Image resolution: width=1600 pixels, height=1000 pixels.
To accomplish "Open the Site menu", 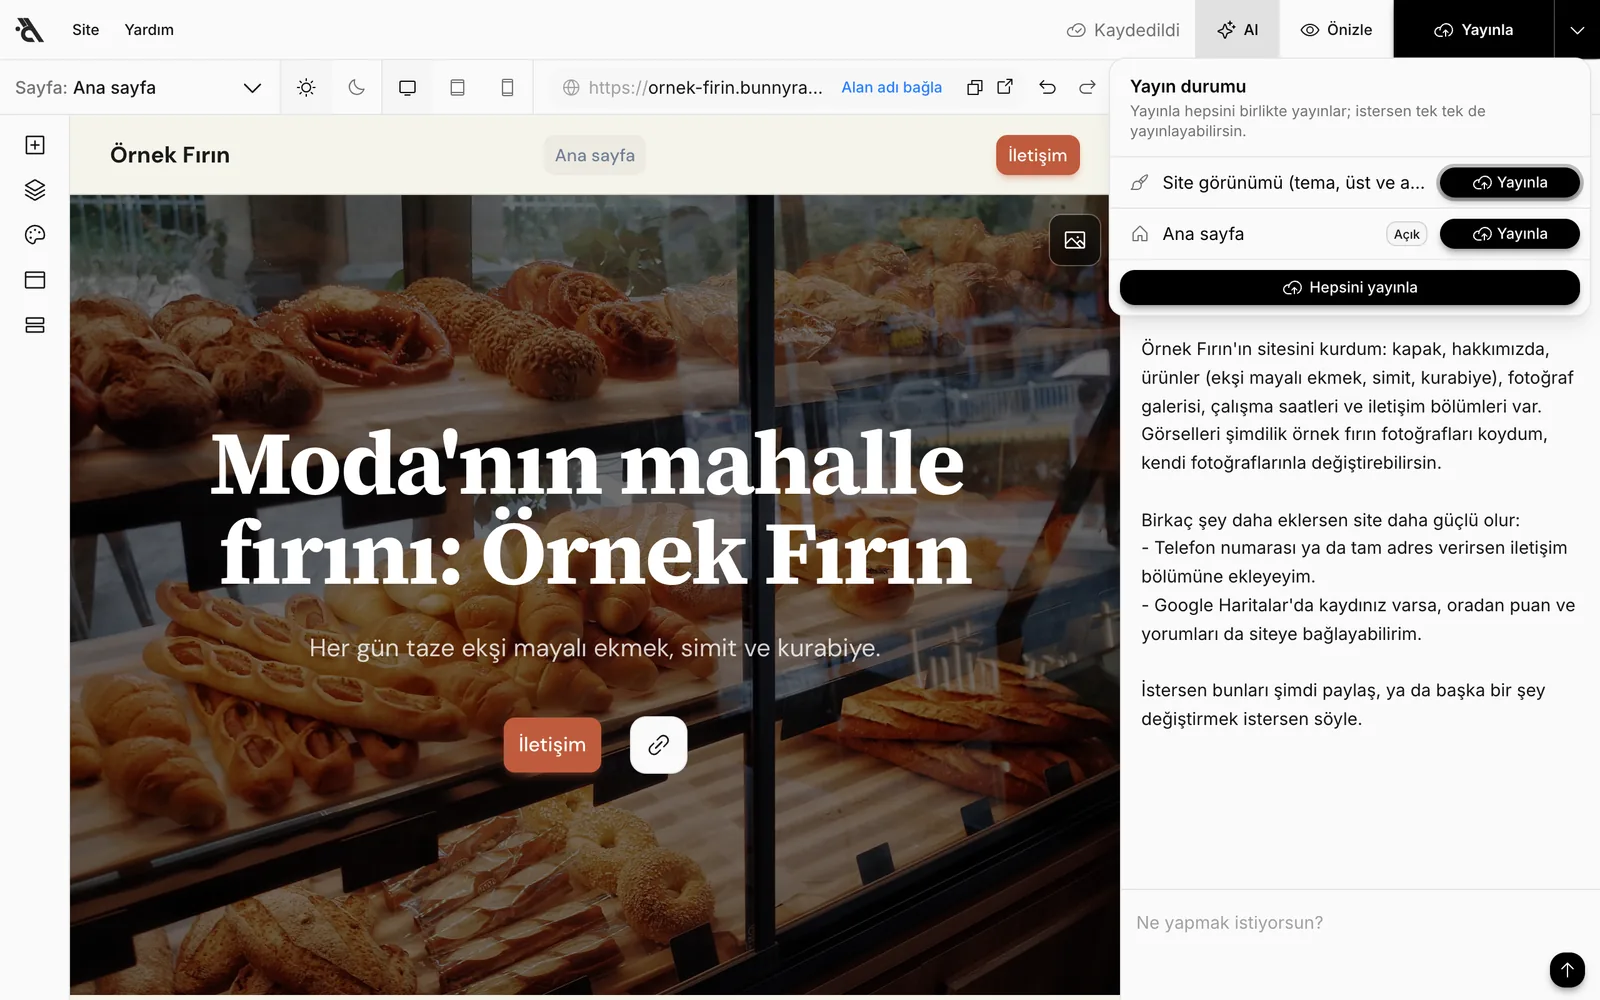I will (86, 30).
